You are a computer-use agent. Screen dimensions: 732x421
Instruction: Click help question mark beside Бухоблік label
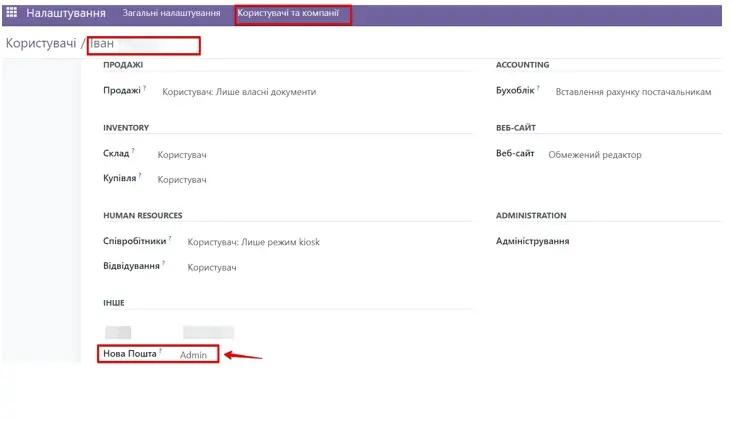click(x=538, y=88)
